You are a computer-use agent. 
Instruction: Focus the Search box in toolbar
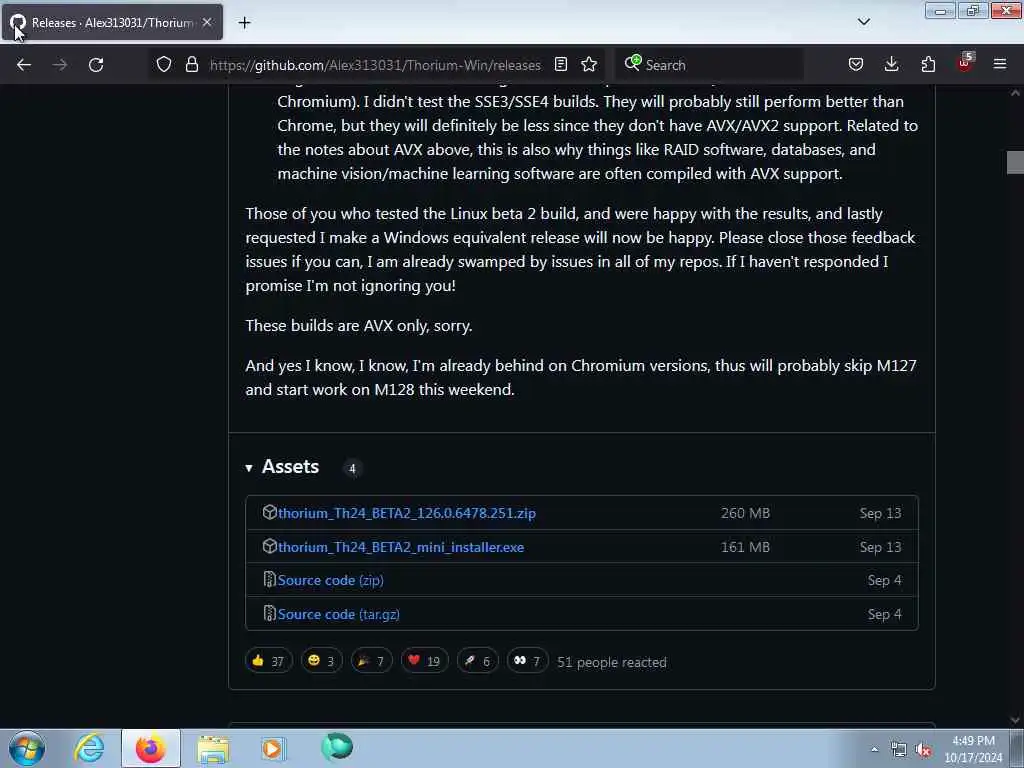tap(710, 65)
